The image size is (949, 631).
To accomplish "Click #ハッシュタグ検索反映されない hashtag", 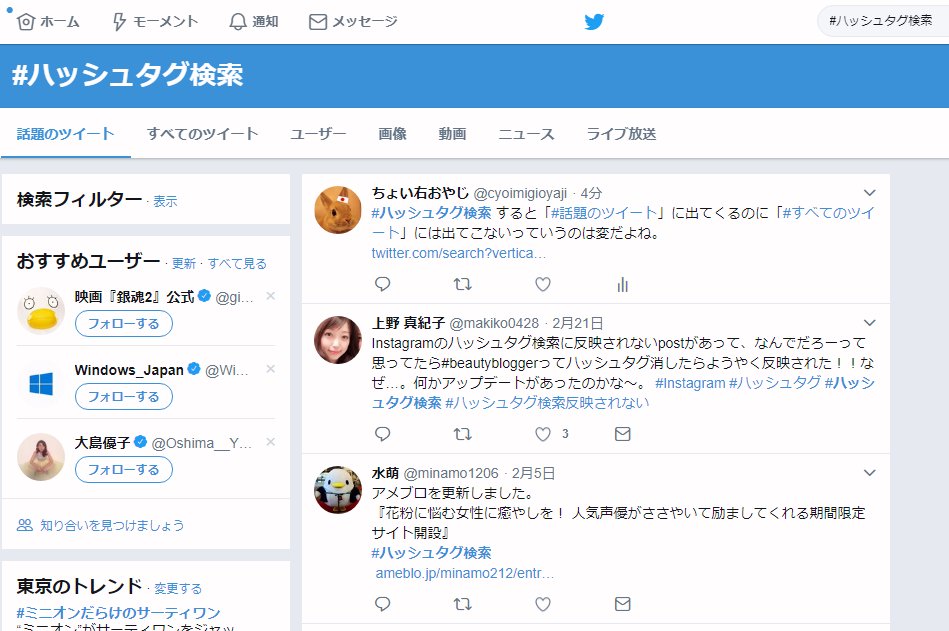I will click(547, 403).
